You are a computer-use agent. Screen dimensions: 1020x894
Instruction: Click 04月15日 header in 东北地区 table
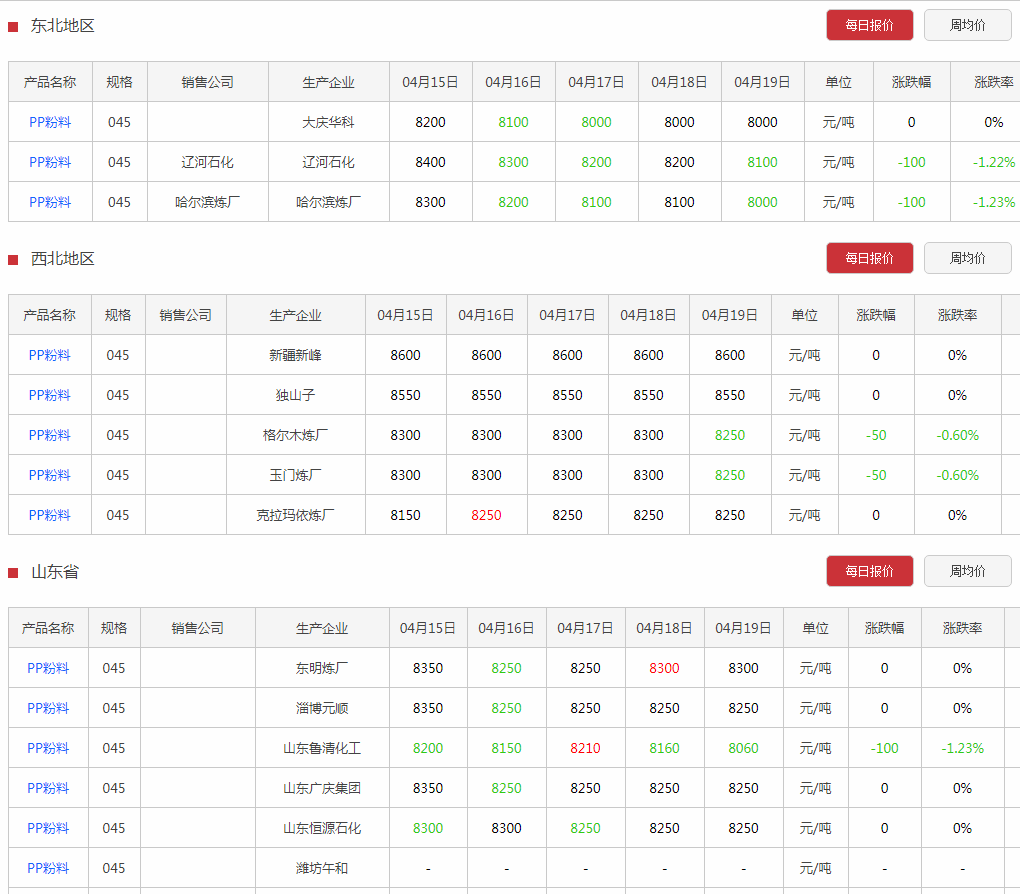(431, 82)
